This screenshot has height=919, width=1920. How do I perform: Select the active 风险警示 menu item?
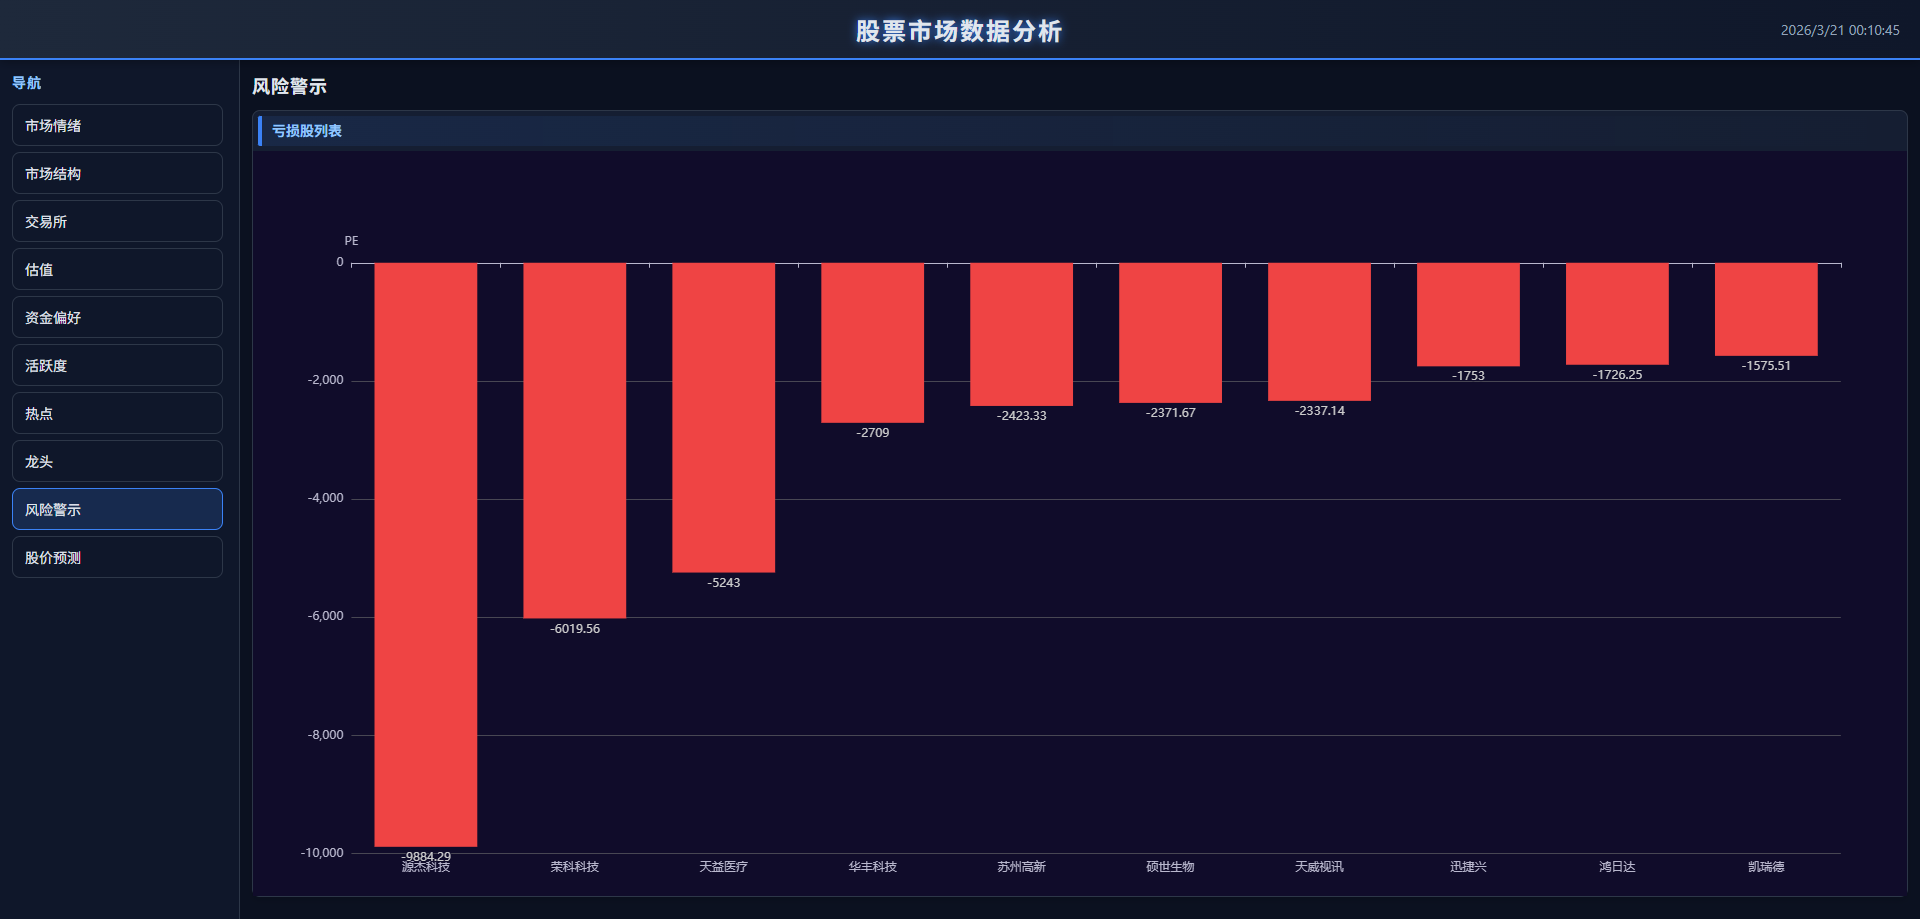tap(117, 510)
